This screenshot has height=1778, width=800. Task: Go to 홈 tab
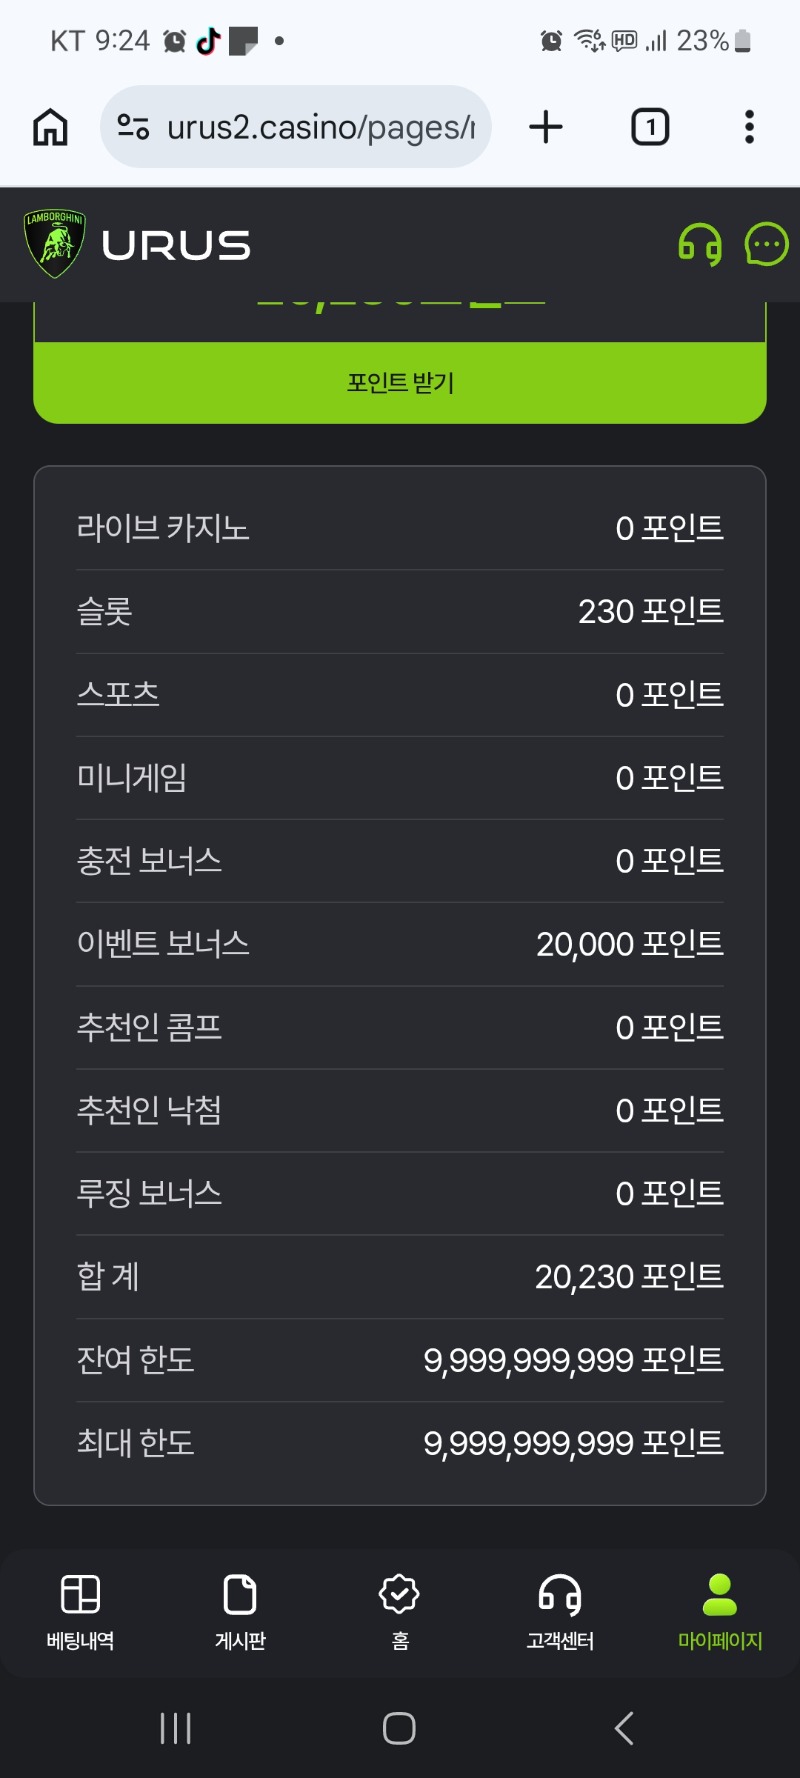400,1611
